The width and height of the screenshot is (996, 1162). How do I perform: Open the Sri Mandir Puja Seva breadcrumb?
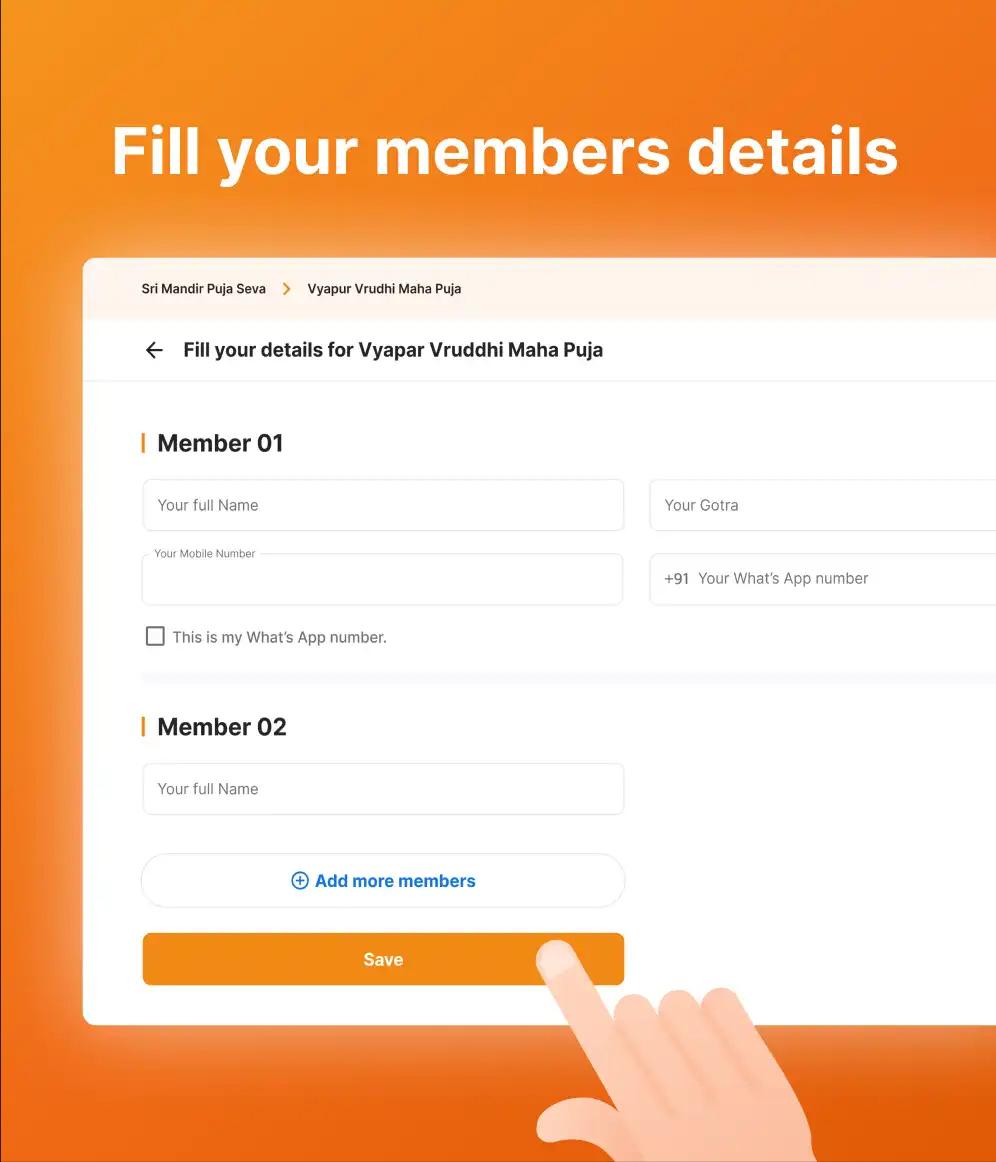coord(204,289)
